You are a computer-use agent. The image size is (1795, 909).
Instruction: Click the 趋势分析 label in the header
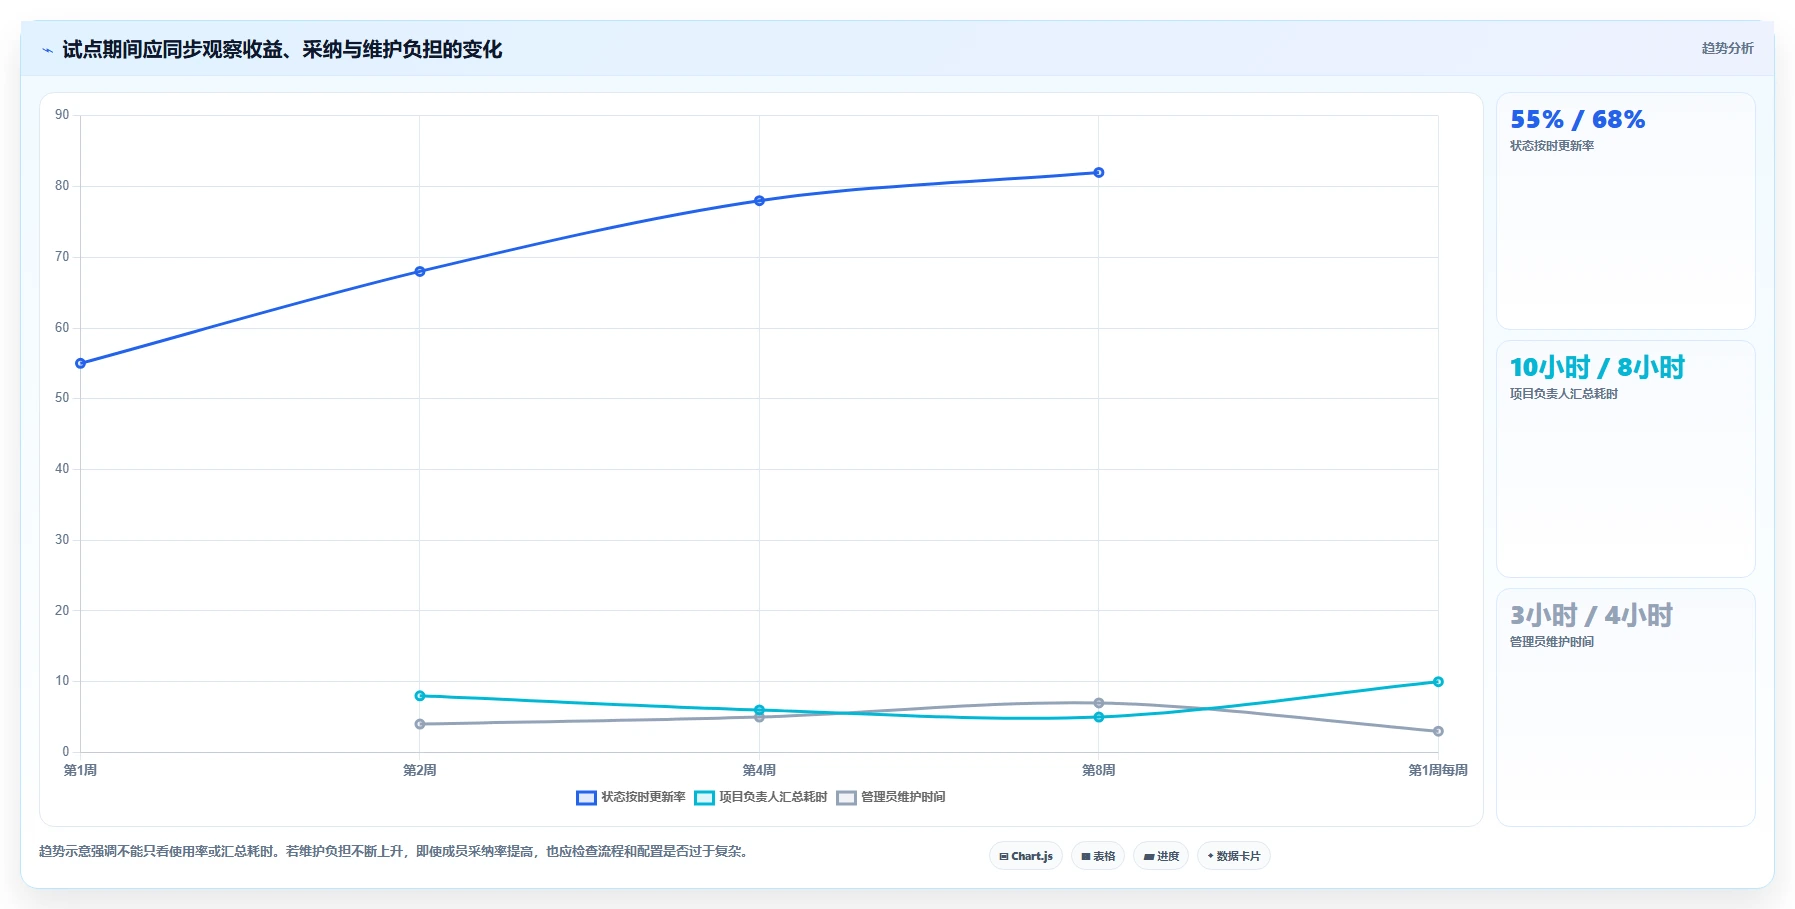[x=1728, y=48]
